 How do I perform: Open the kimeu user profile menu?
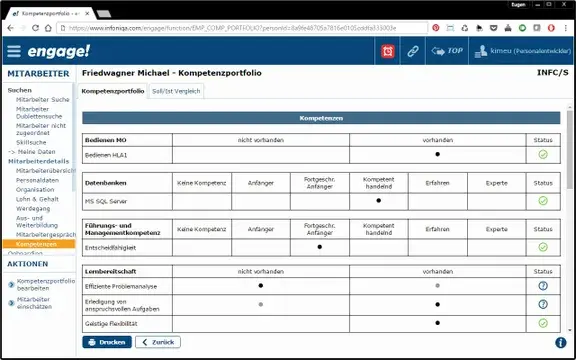coord(522,51)
